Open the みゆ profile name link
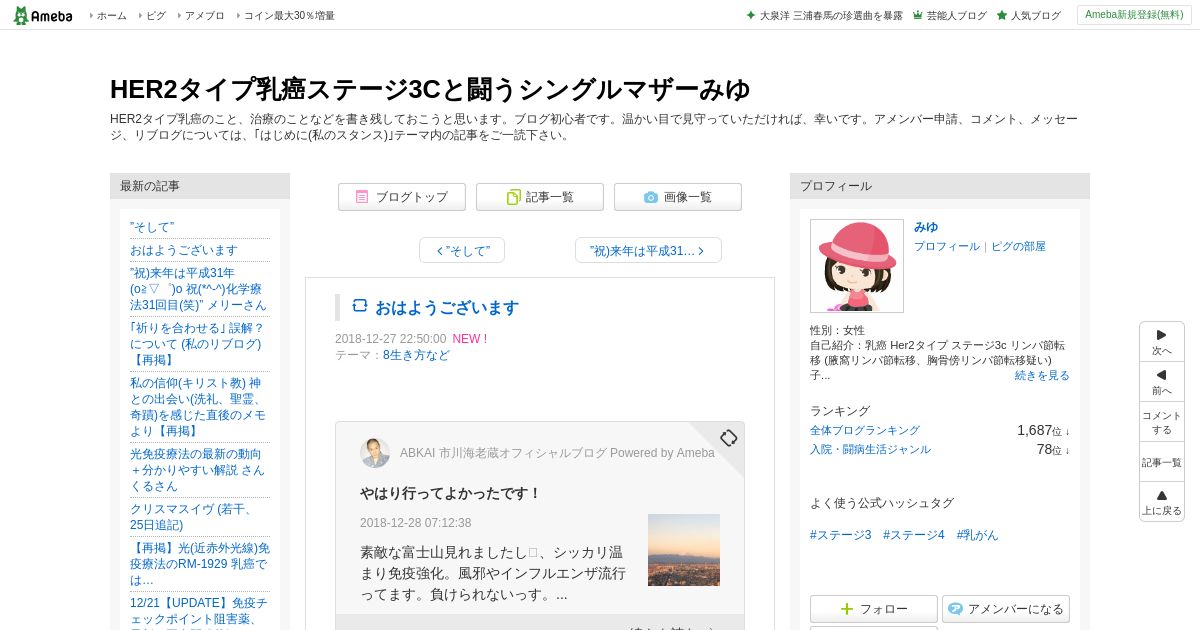Screen dimensions: 1200x630 point(926,227)
